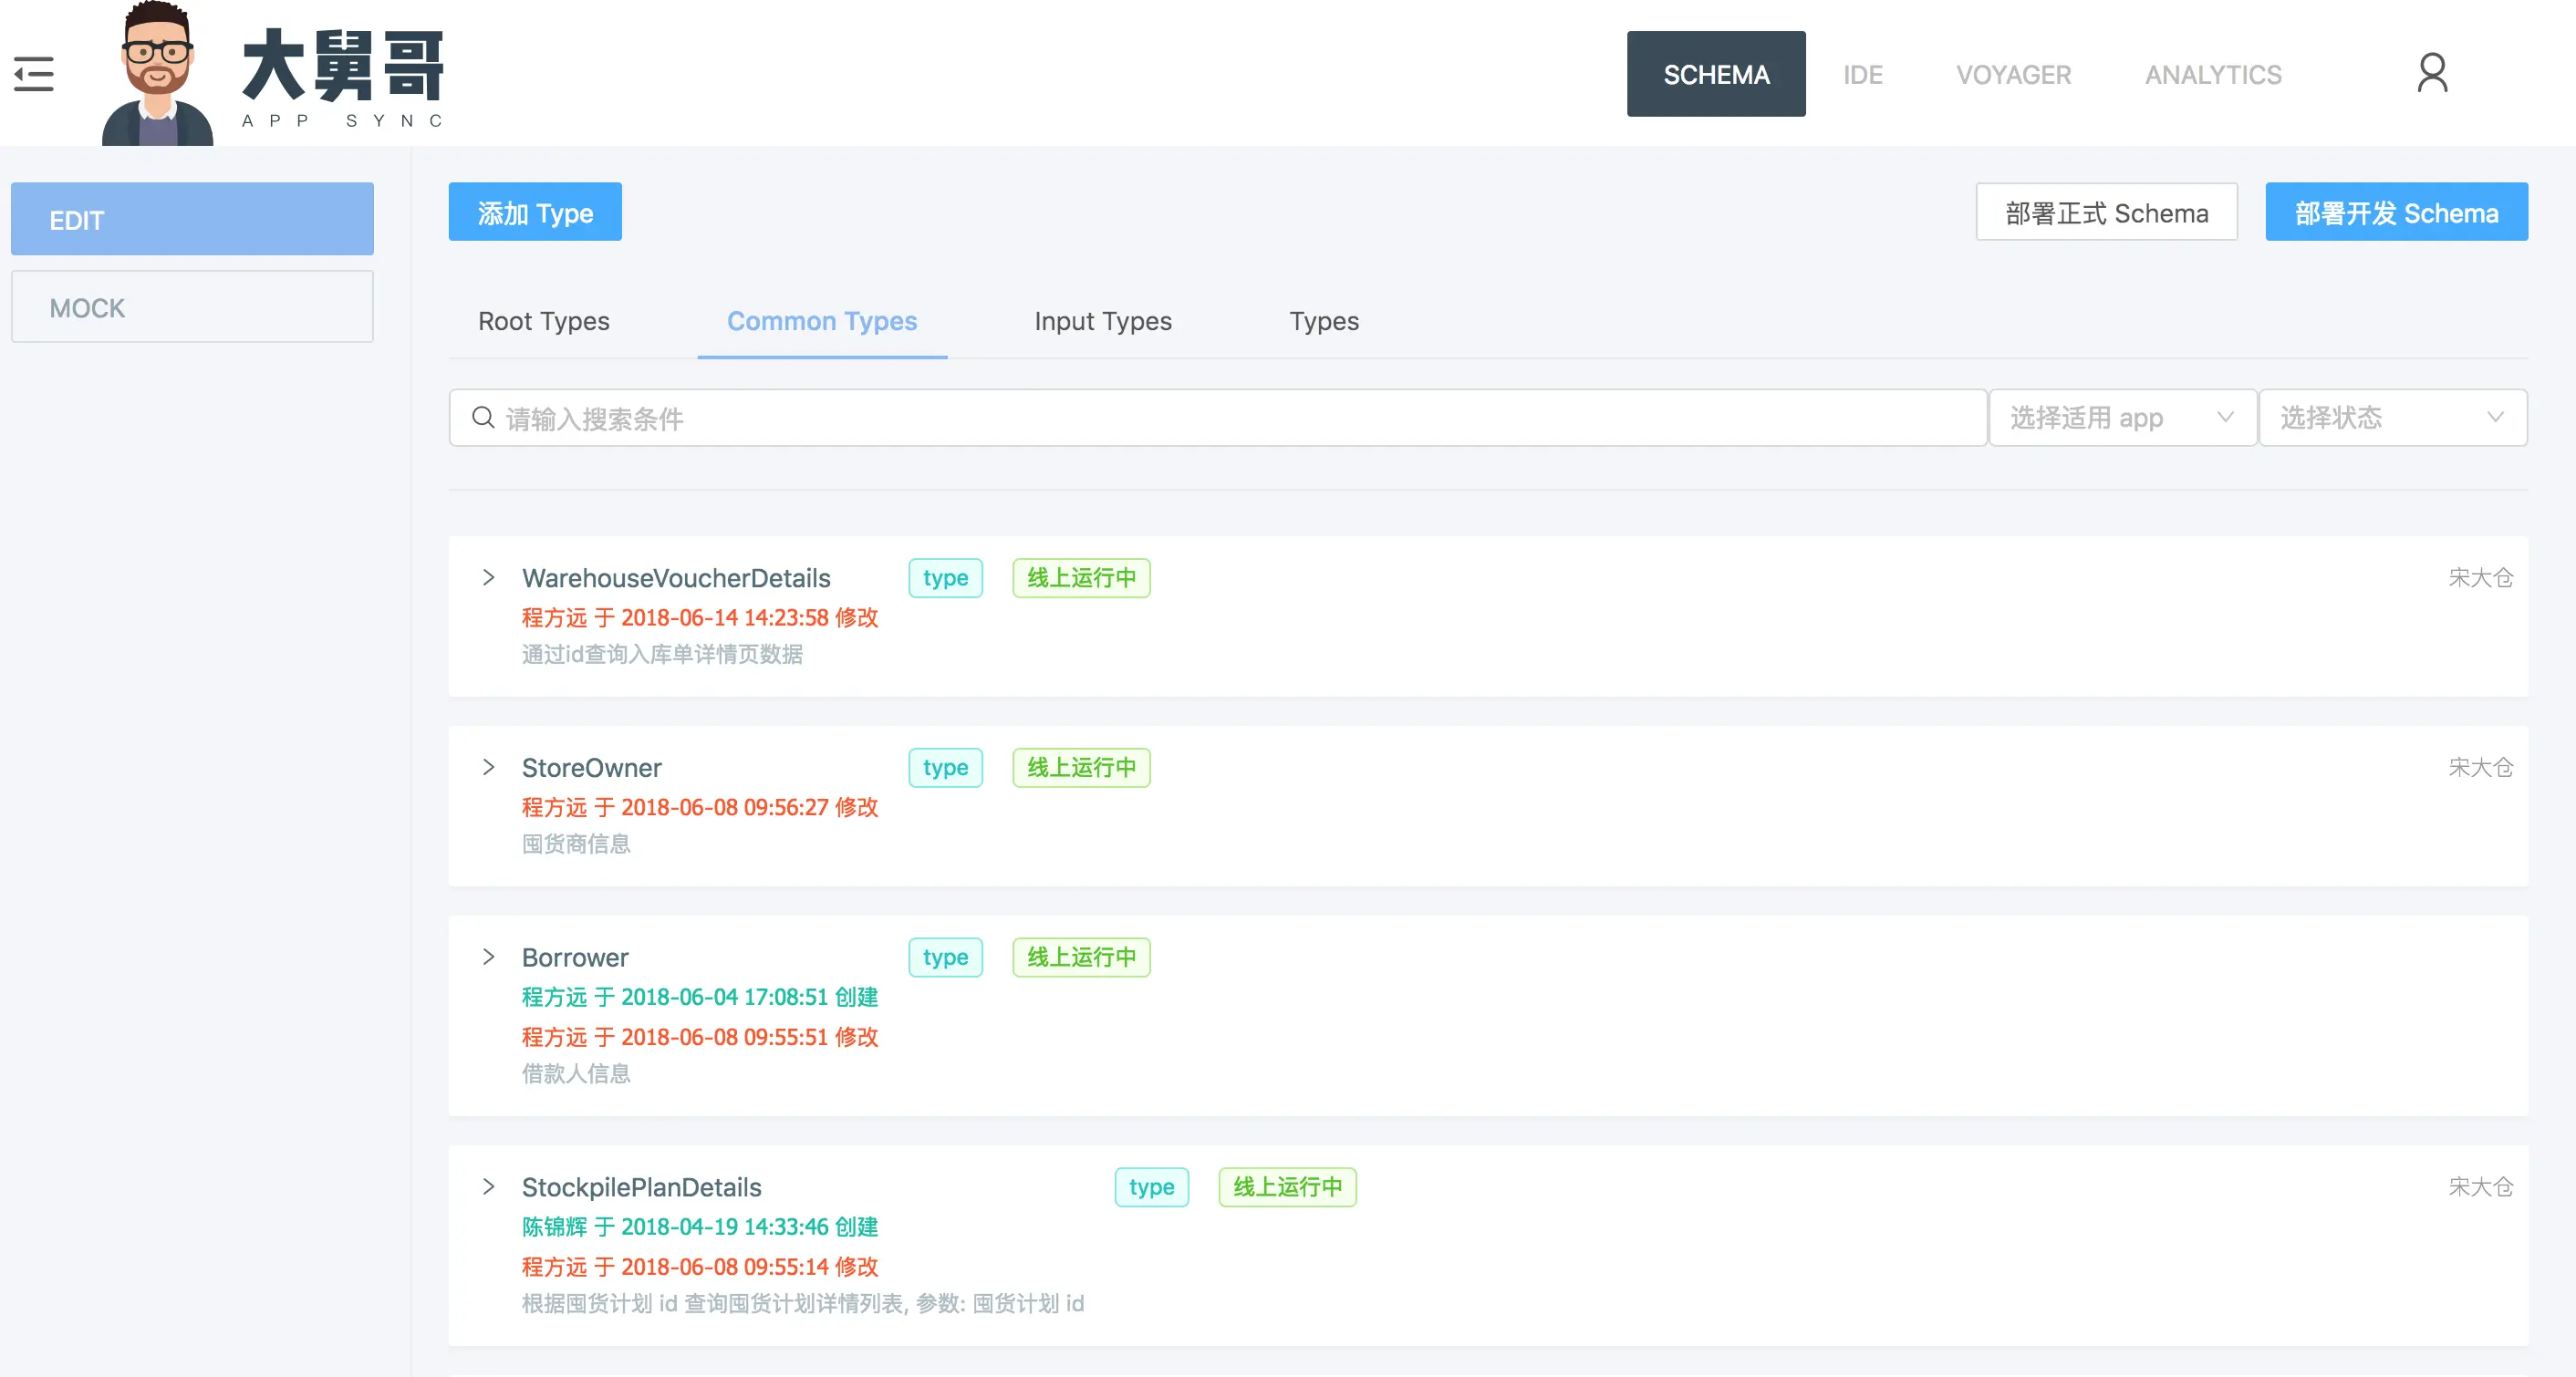Click the search magnifier icon

[483, 418]
